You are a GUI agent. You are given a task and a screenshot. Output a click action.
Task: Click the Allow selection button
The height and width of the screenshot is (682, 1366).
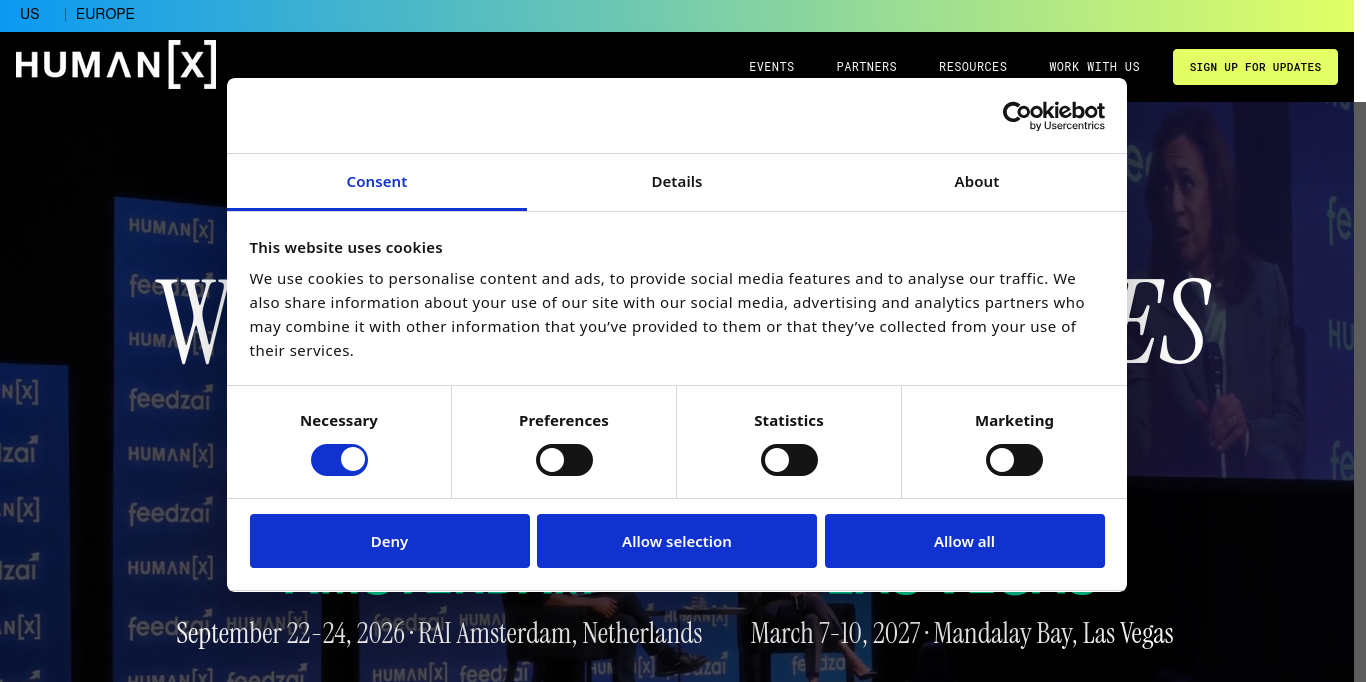click(677, 541)
